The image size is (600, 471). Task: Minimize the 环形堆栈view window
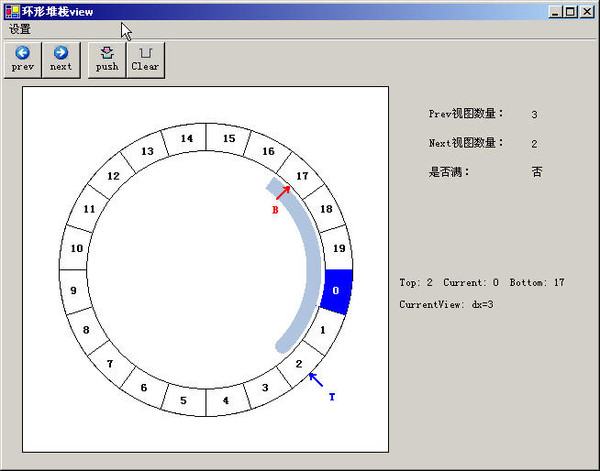(555, 11)
